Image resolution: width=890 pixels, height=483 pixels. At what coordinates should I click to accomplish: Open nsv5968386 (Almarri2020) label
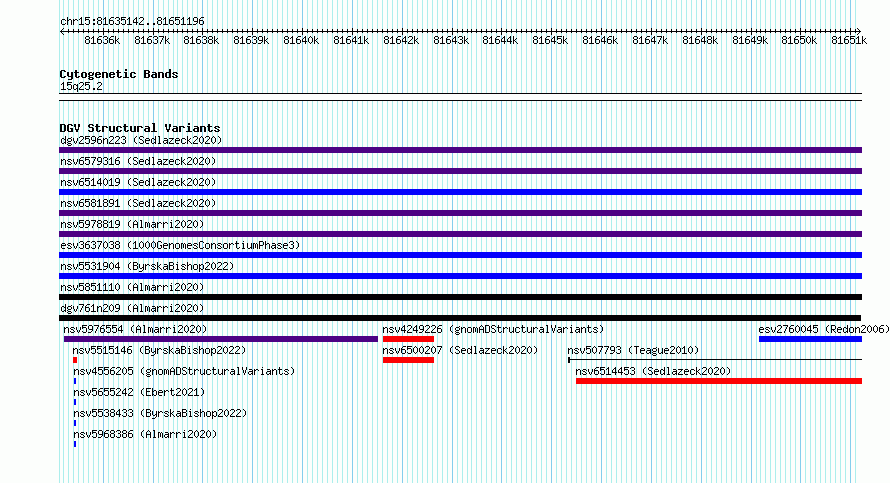[145, 434]
